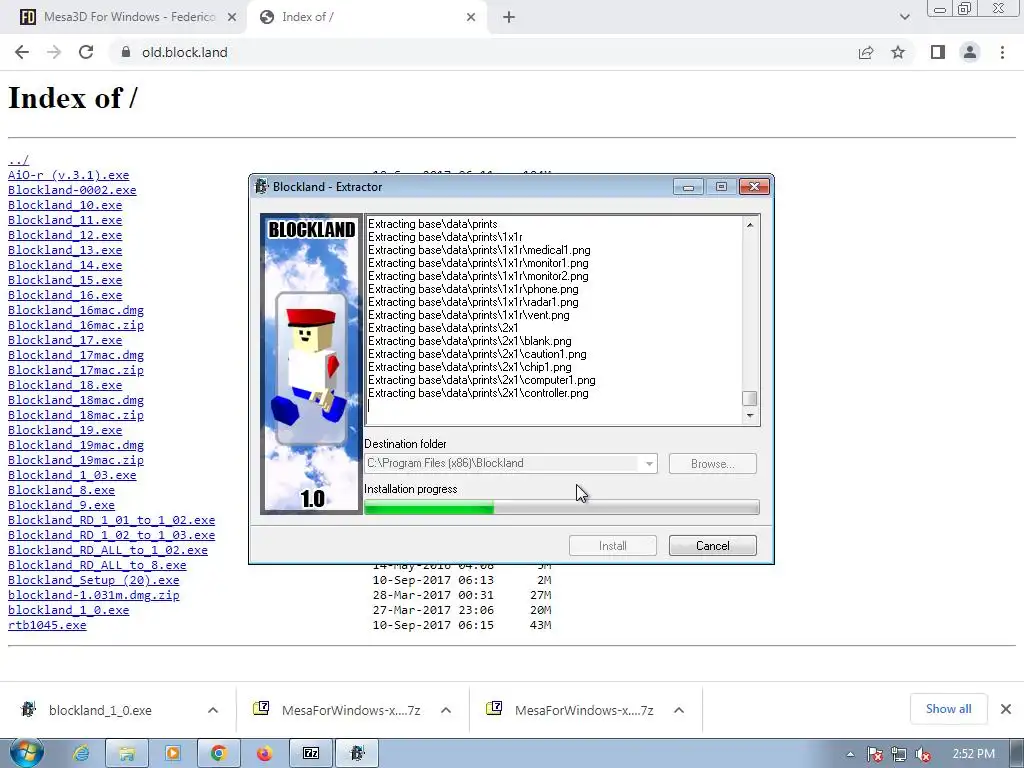Image resolution: width=1024 pixels, height=768 pixels.
Task: Open 7-Zip from the taskbar
Action: point(311,754)
